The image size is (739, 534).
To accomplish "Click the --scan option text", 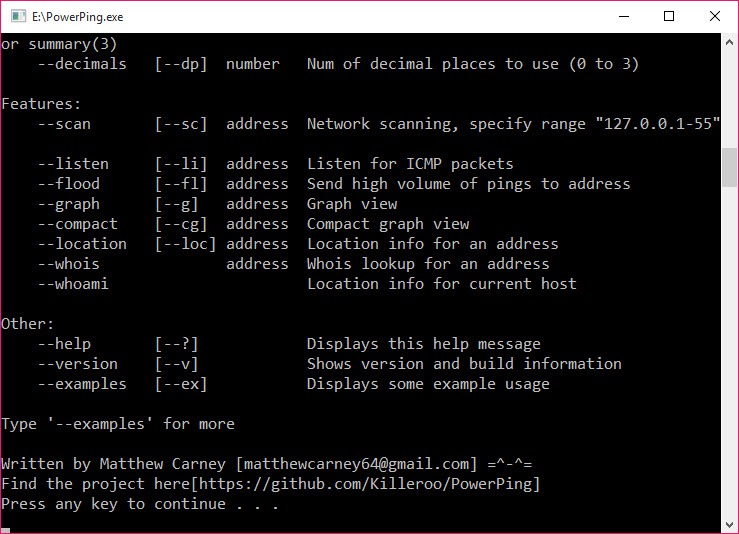I will click(64, 124).
